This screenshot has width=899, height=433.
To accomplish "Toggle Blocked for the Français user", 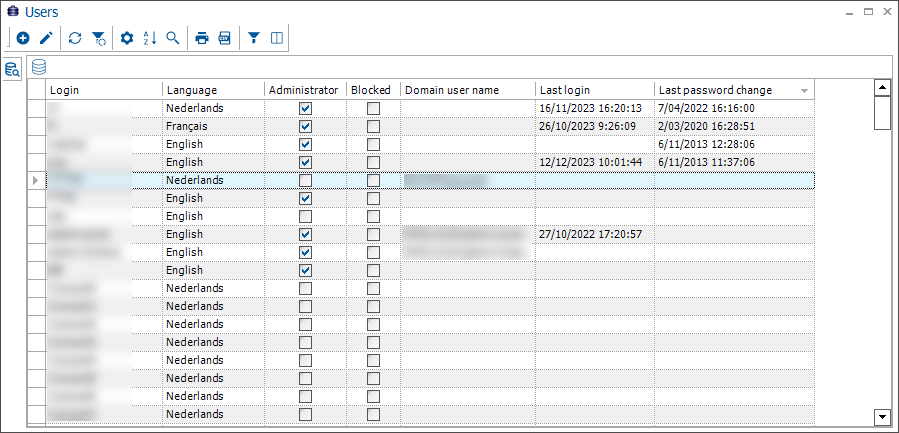I will point(373,126).
